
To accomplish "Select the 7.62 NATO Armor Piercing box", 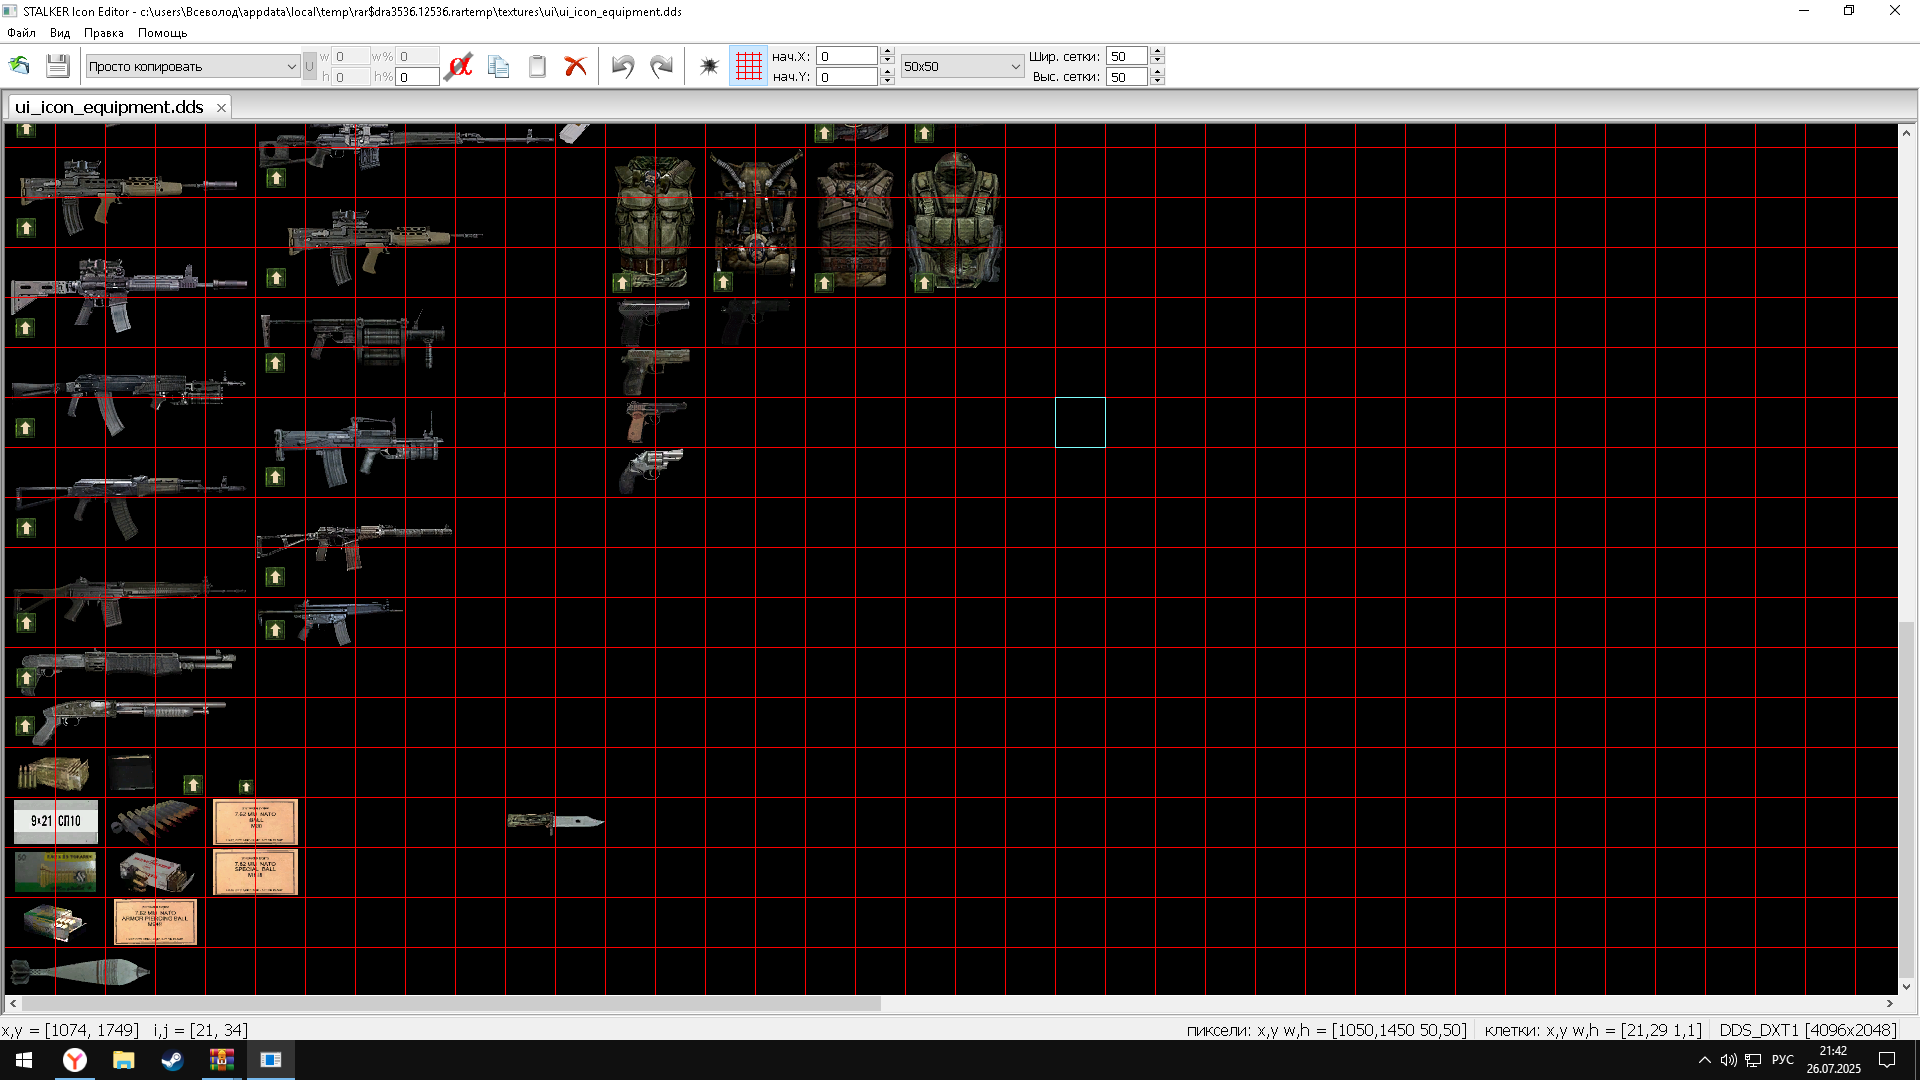I will pos(155,922).
